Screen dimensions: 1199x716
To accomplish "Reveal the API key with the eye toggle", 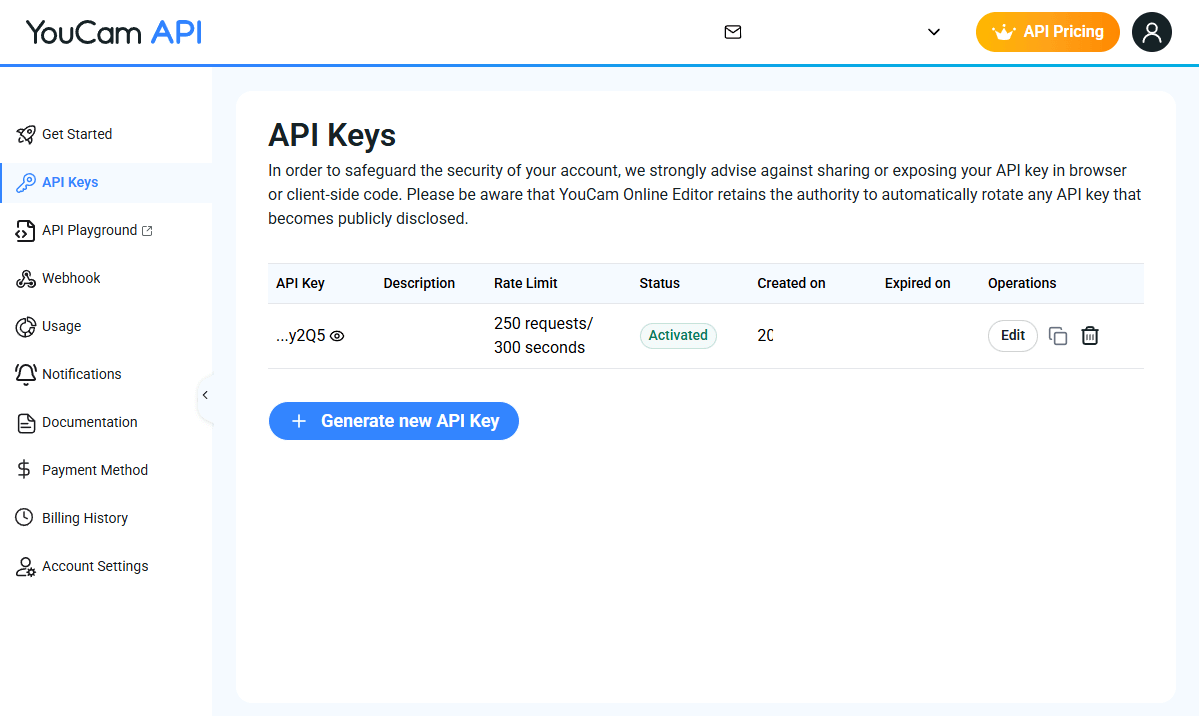I will [x=336, y=335].
